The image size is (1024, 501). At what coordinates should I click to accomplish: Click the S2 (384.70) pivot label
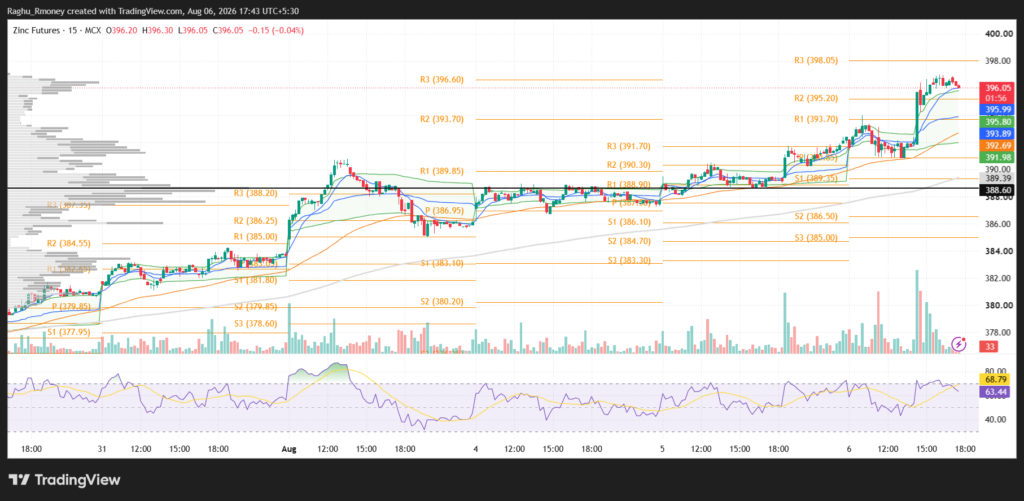[x=629, y=242]
